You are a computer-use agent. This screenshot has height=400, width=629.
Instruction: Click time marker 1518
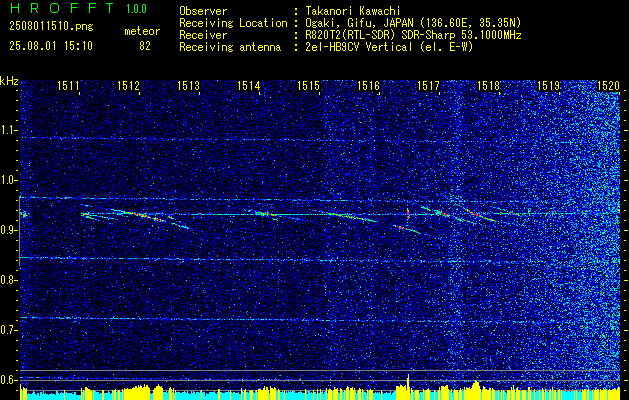[x=488, y=85]
